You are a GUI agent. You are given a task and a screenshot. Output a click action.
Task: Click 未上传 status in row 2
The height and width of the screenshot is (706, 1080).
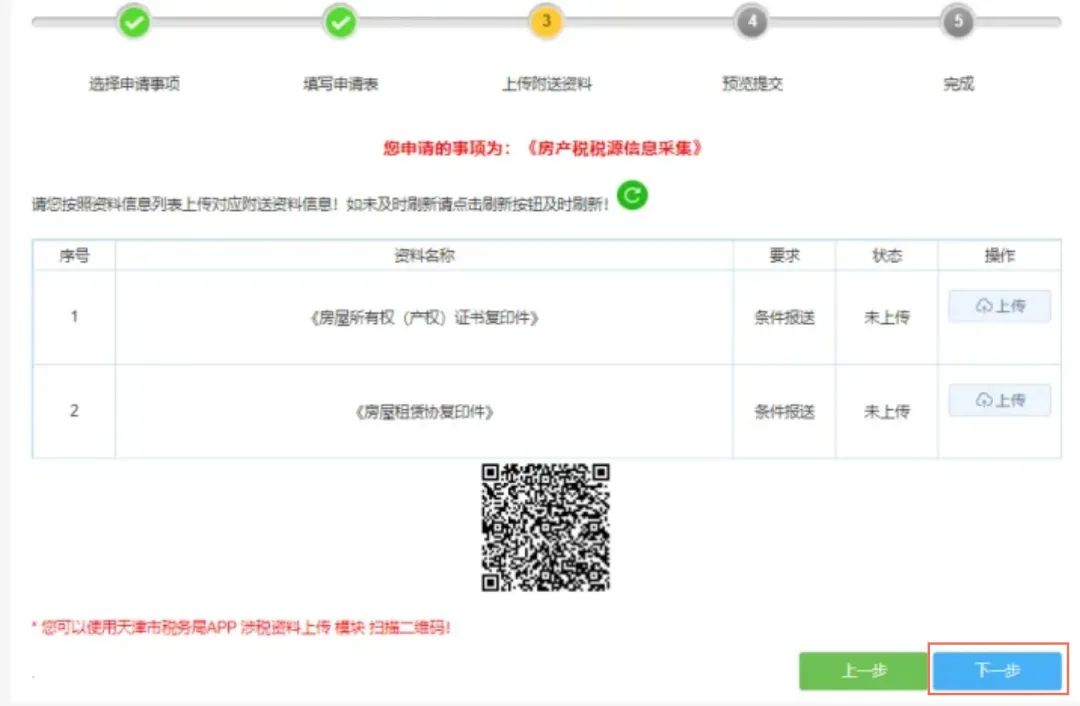click(887, 412)
